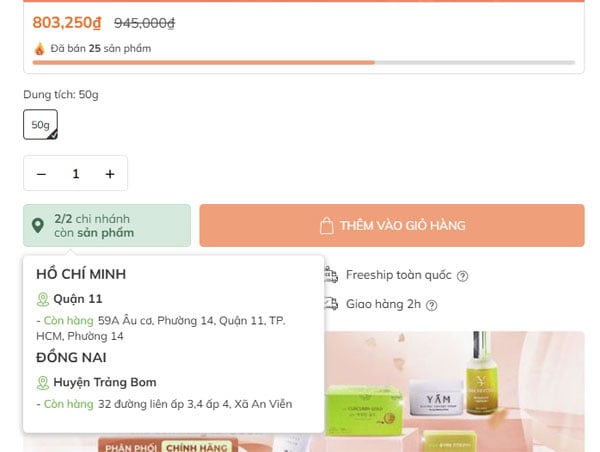
Task: Open Quận 11 branch location
Action: coord(78,299)
